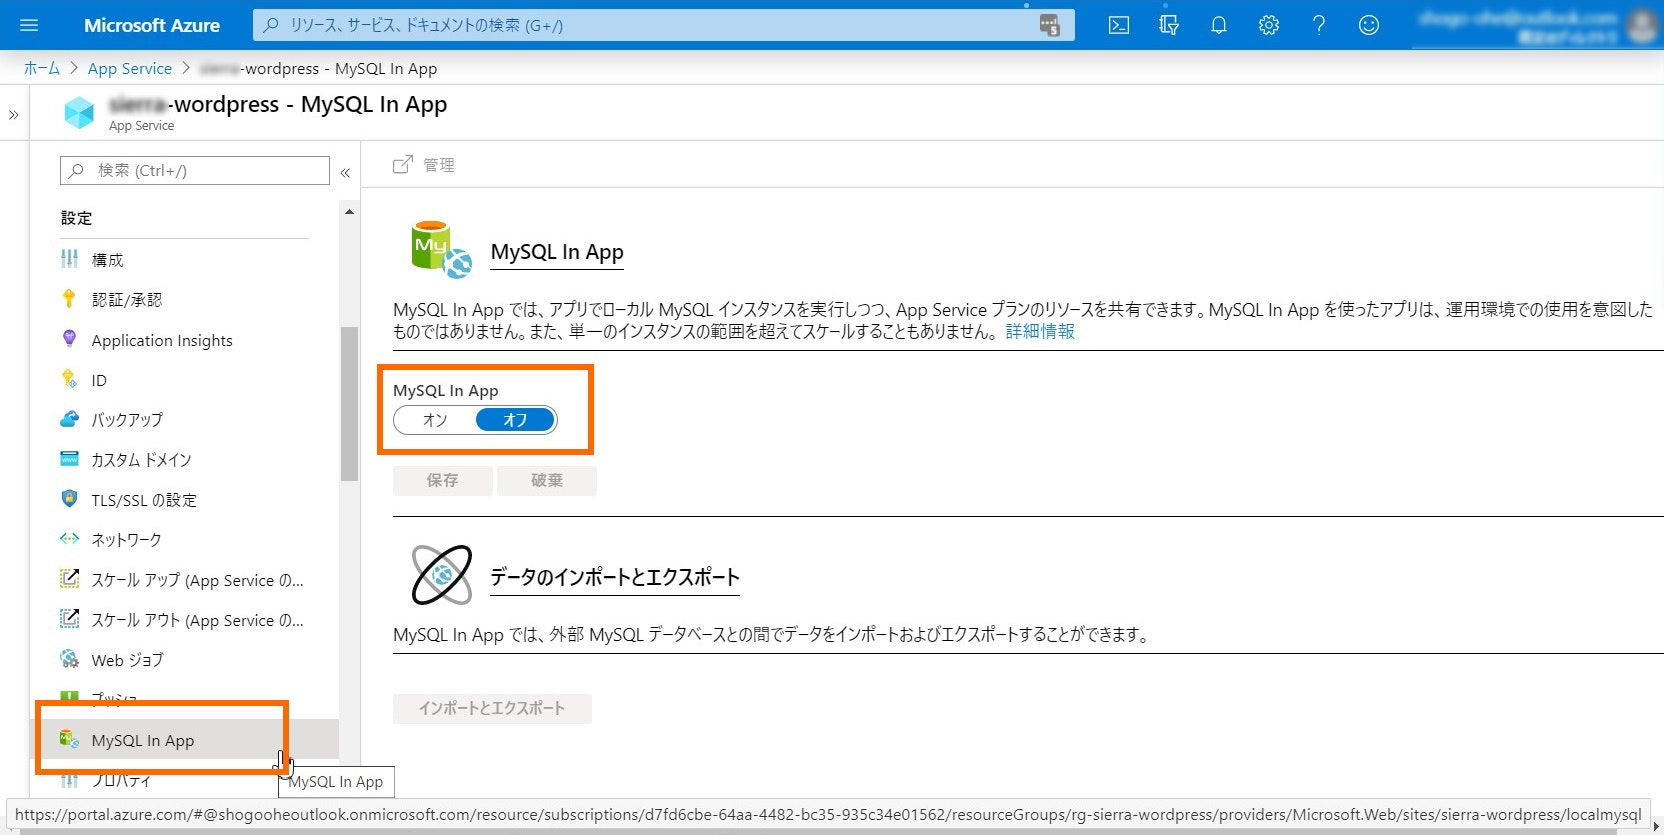
Task: Open the 詳細情報 link
Action: pos(1040,331)
